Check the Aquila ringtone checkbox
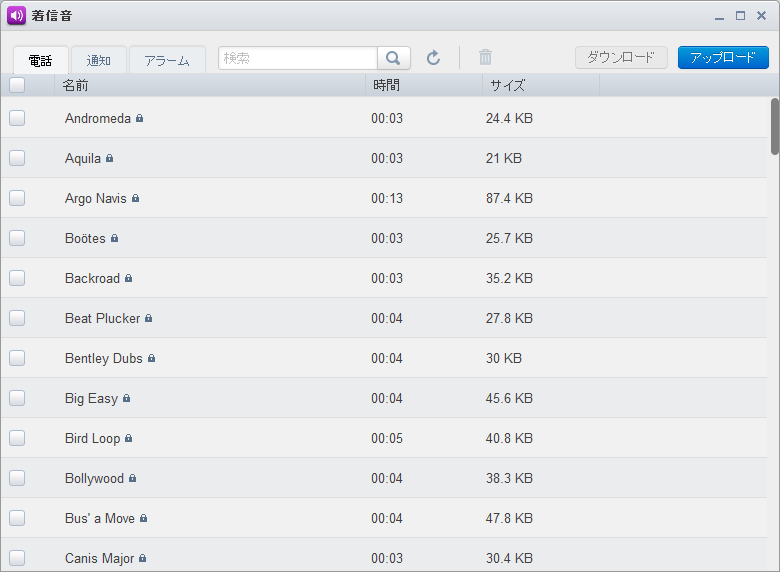Viewport: 780px width, 572px height. [x=17, y=158]
